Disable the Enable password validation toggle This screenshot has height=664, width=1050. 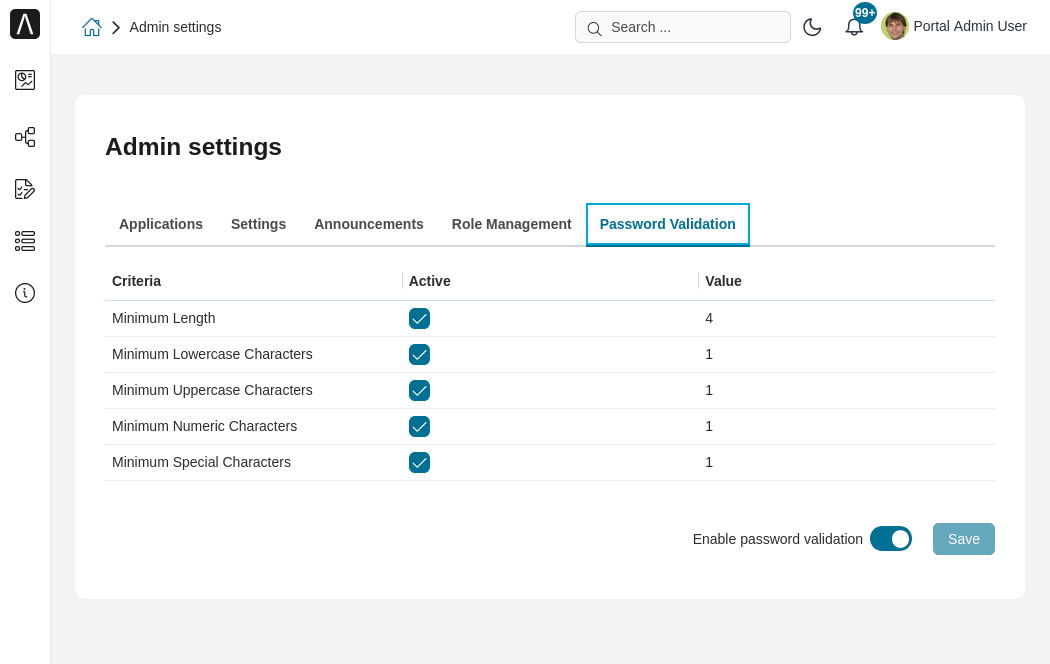point(891,539)
